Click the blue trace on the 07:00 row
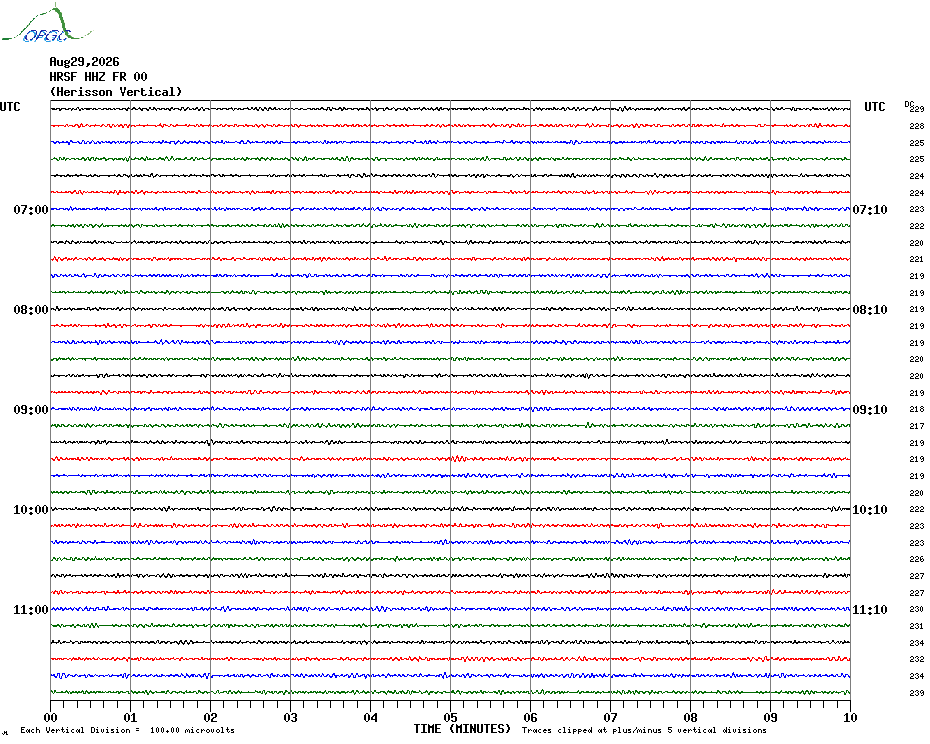The height and width of the screenshot is (744, 930). coord(451,209)
